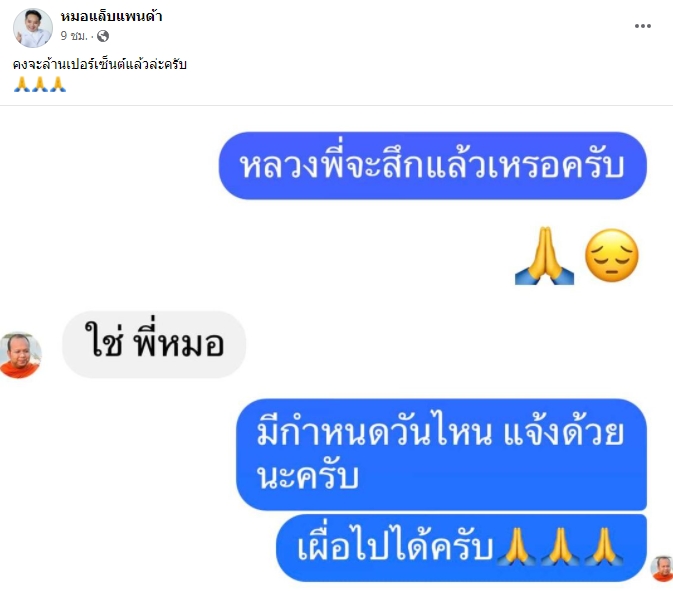
Task: Click the first praying emoji in เผื่อไปได้ครับ bubble
Action: (x=516, y=546)
